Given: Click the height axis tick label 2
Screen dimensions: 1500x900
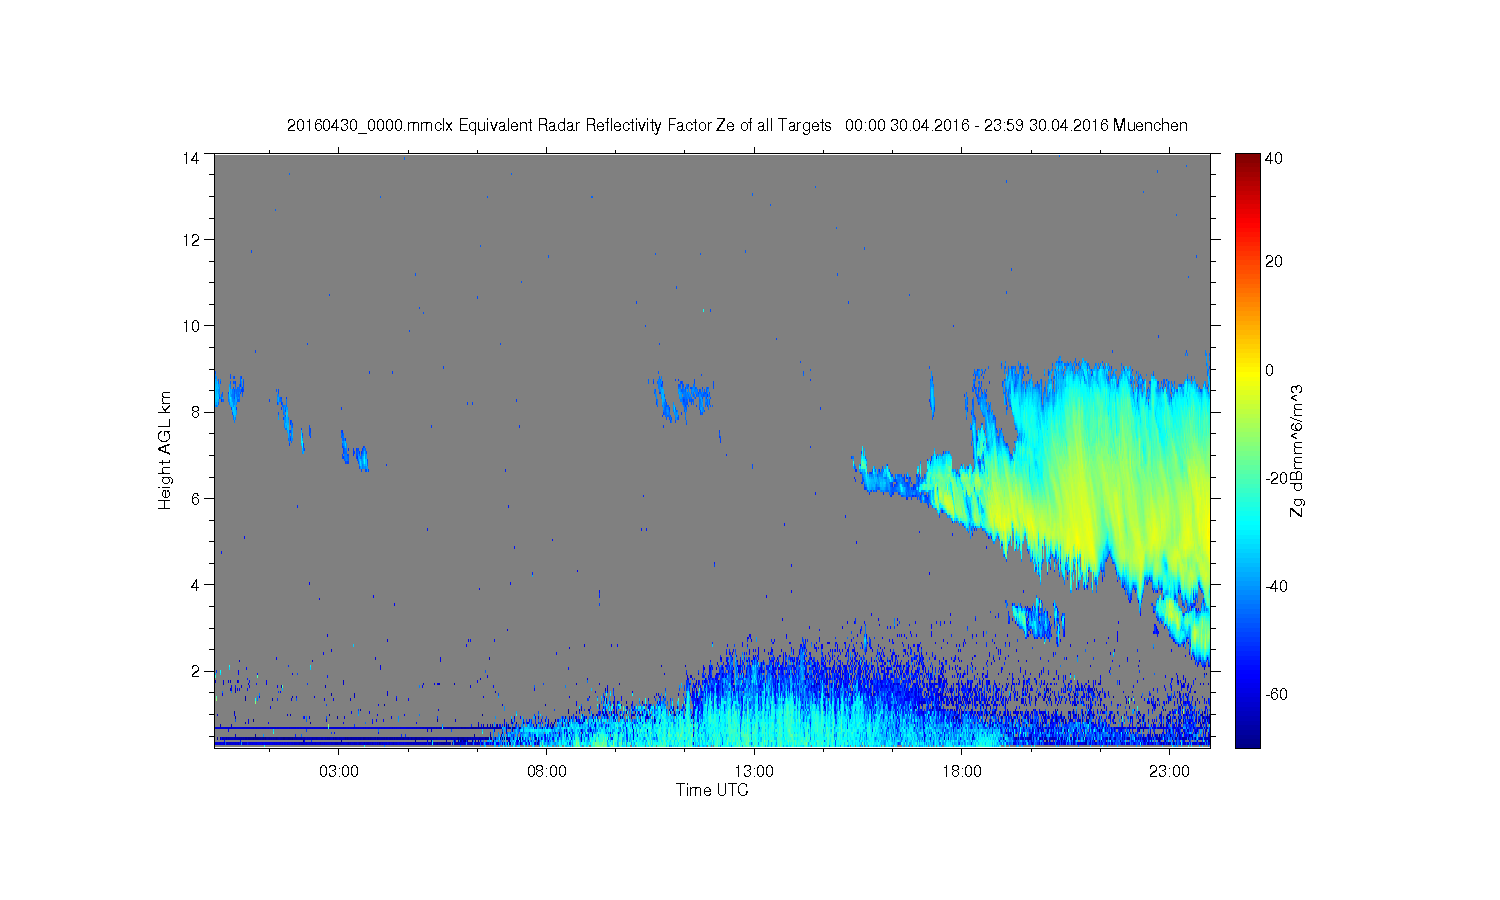Looking at the screenshot, I should [196, 671].
